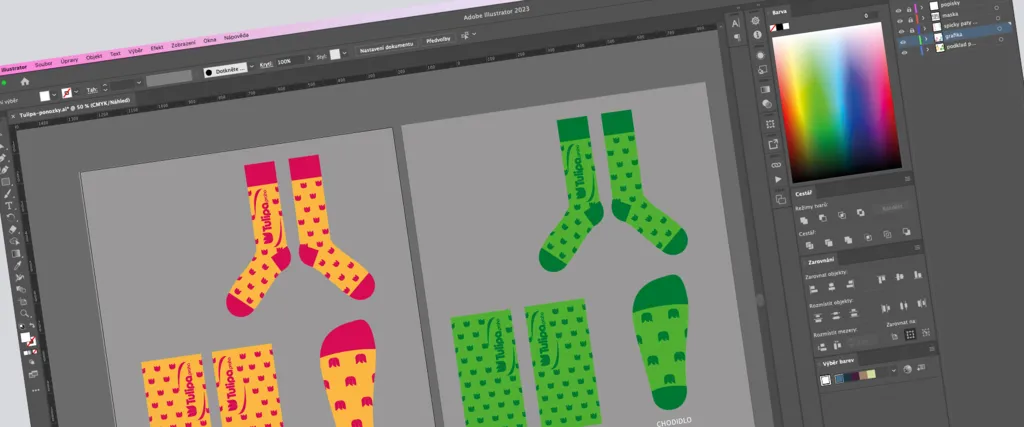Click the Actions play panel icon

(778, 180)
